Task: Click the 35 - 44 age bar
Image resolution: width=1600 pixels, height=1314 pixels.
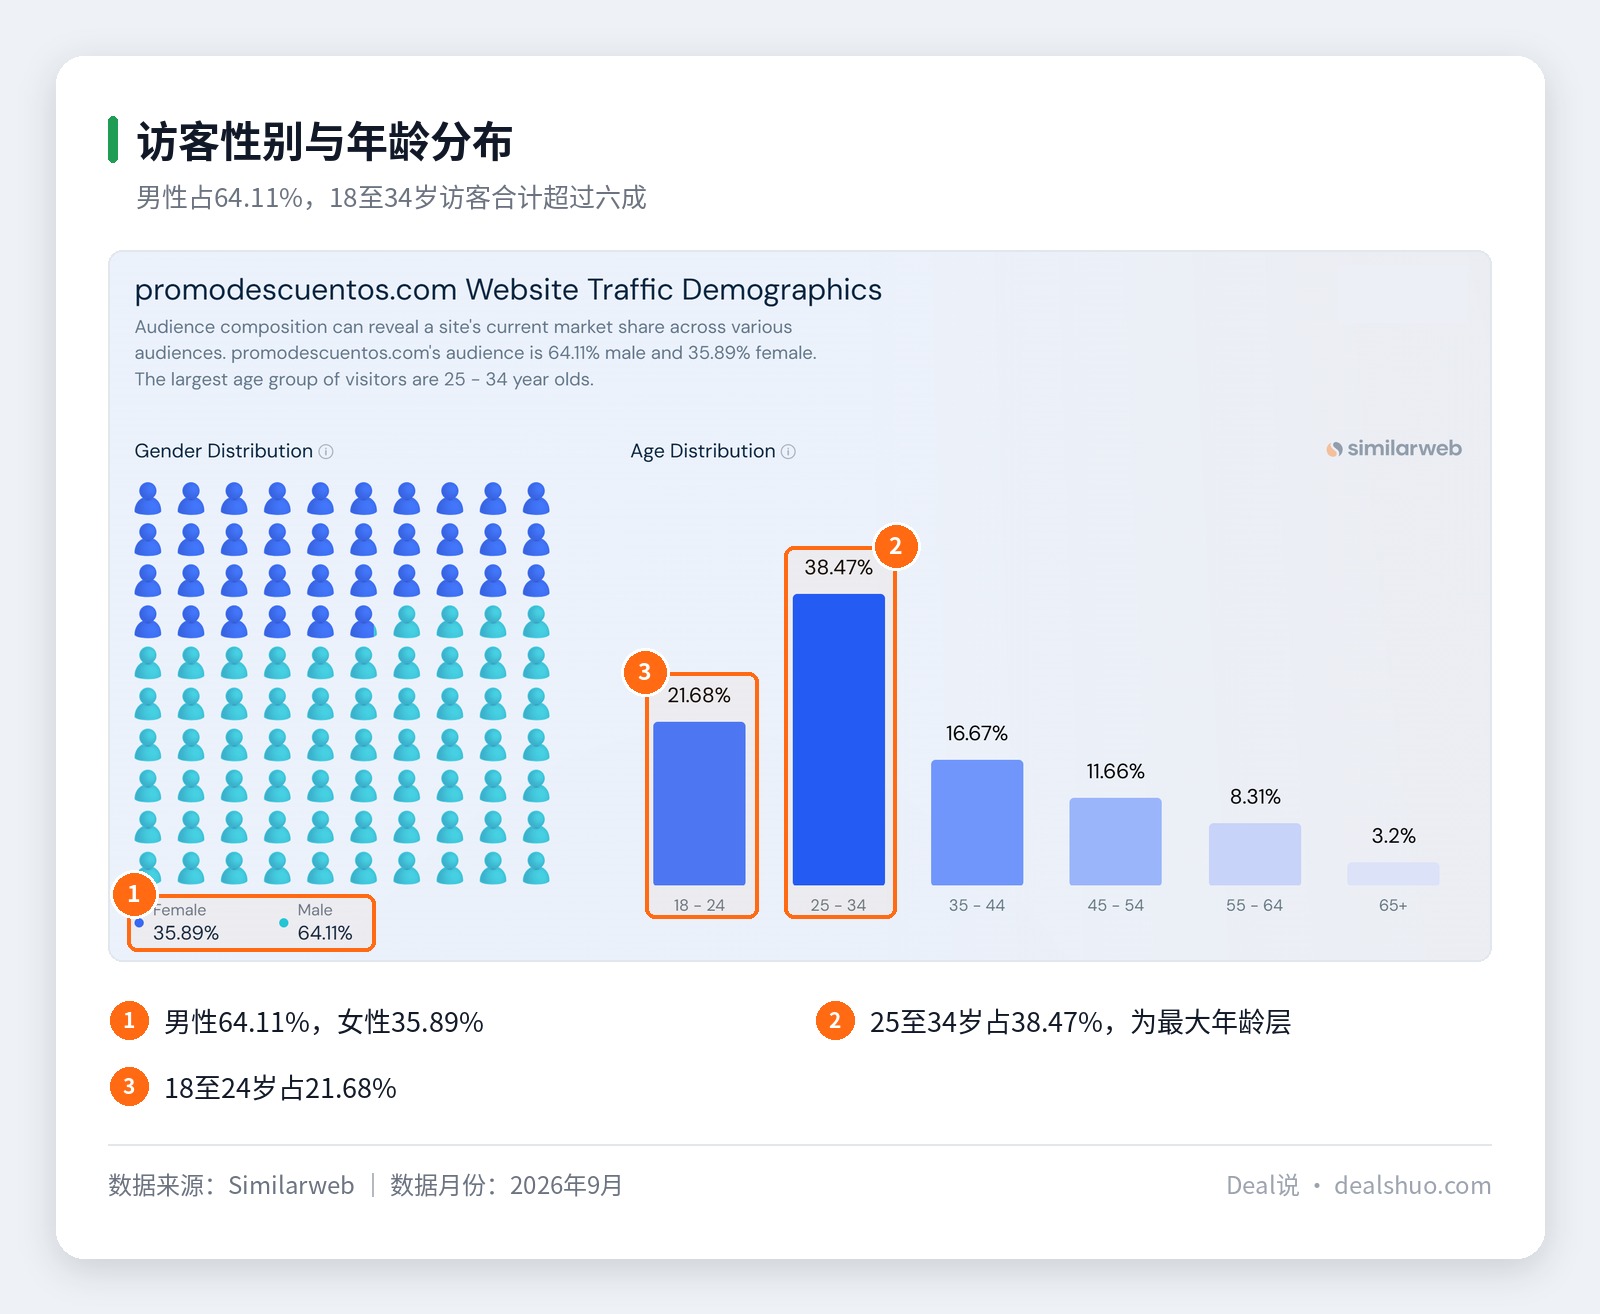Action: tap(977, 822)
